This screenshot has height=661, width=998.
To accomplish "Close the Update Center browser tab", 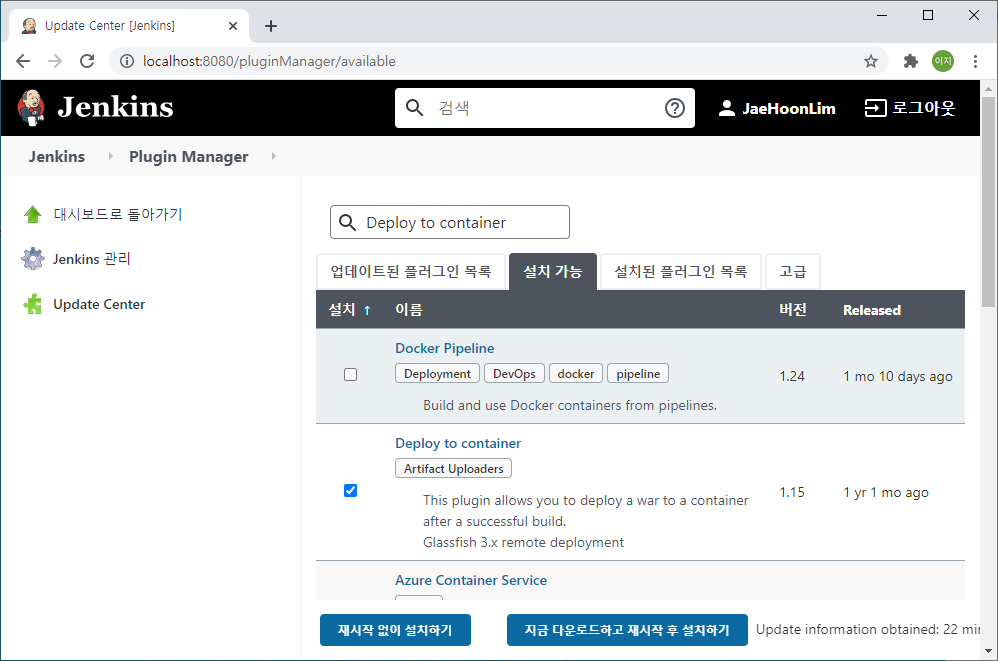I will tap(233, 26).
